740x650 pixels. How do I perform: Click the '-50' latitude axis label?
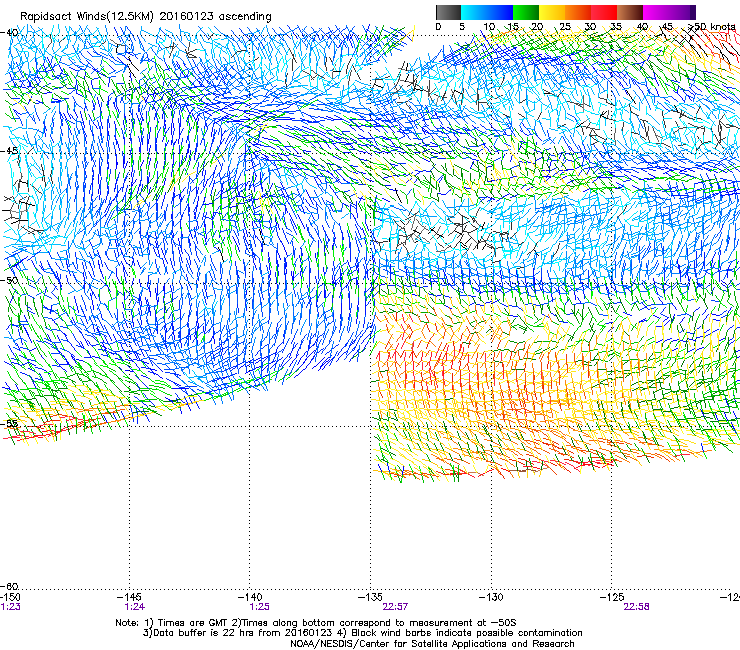[x=10, y=280]
